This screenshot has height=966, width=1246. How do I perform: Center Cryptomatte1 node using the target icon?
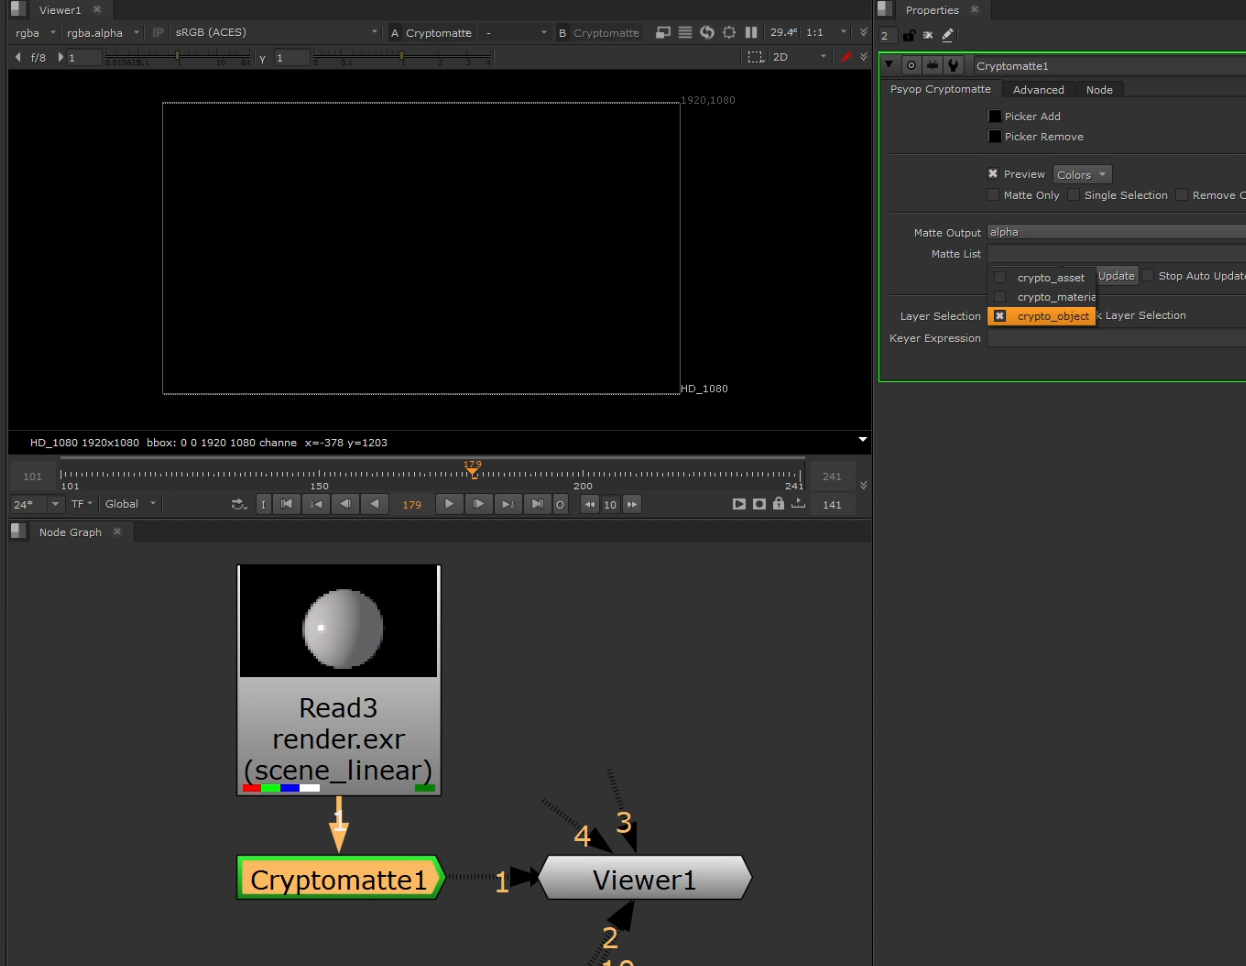(911, 65)
